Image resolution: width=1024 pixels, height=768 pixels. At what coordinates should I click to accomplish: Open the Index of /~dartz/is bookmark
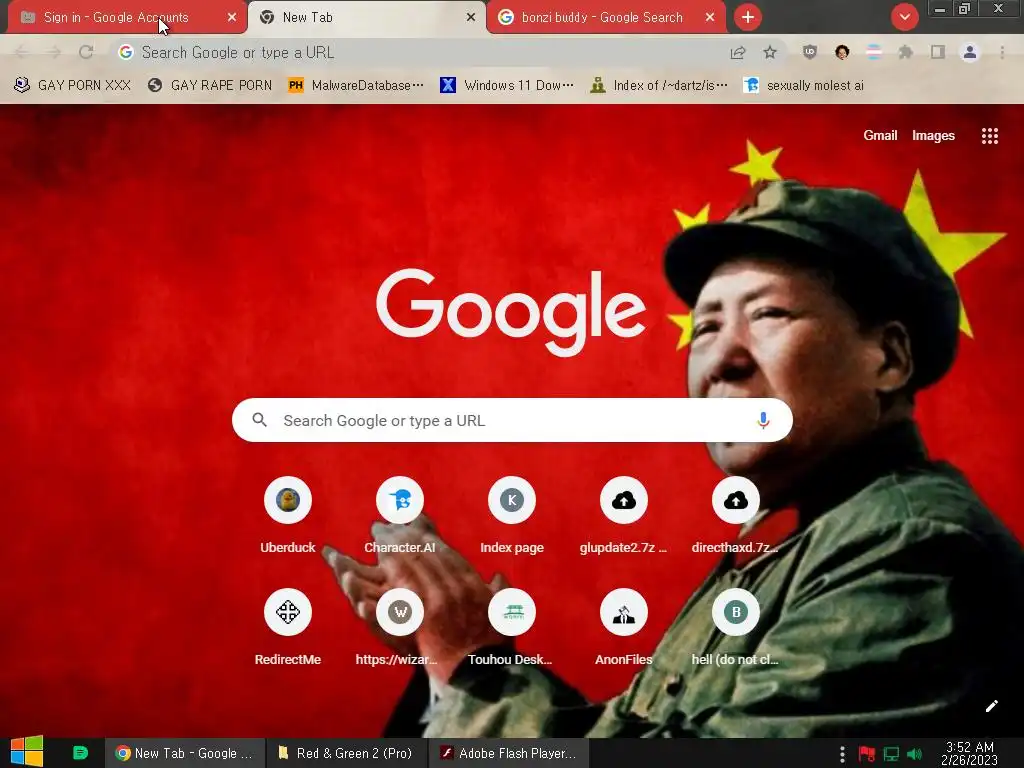658,86
